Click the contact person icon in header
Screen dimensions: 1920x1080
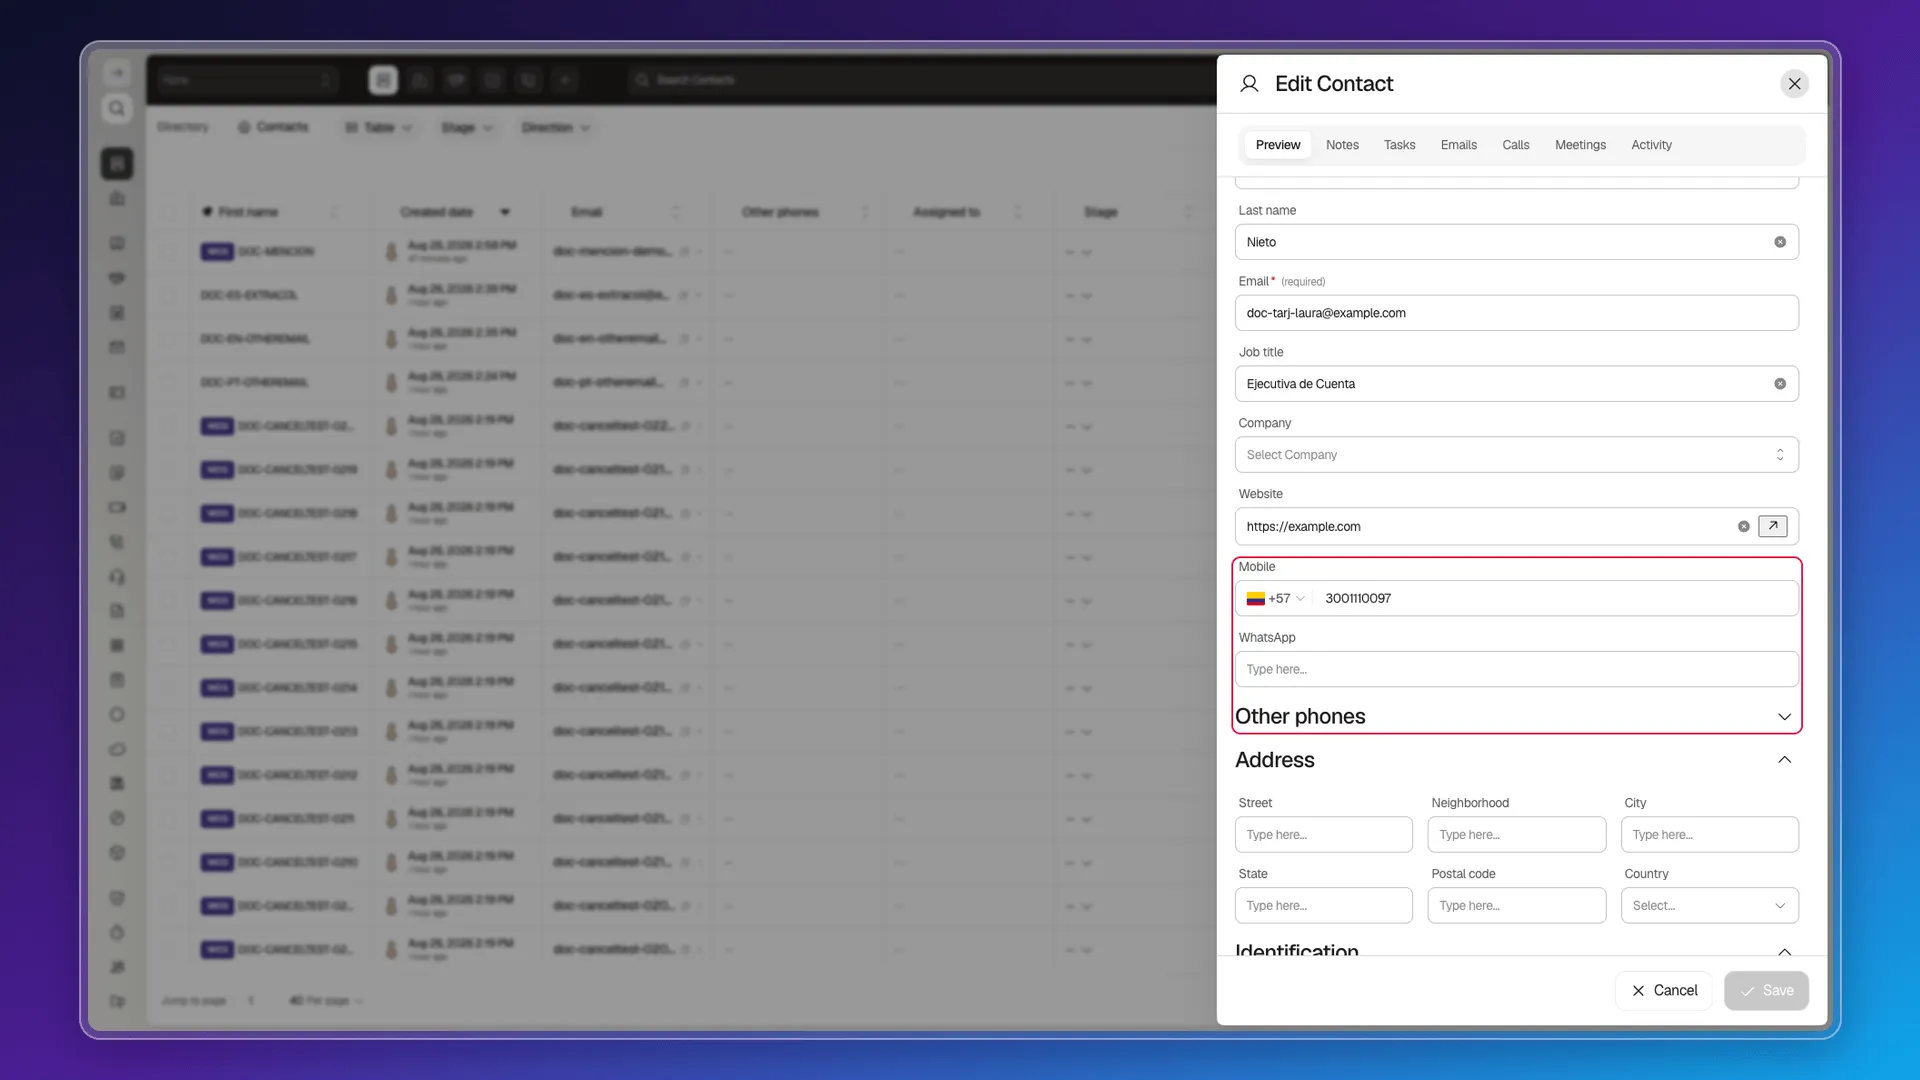(x=1249, y=84)
